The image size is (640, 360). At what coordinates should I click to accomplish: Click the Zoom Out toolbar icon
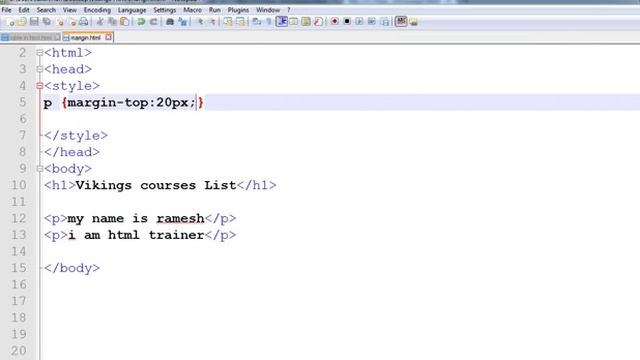point(212,22)
